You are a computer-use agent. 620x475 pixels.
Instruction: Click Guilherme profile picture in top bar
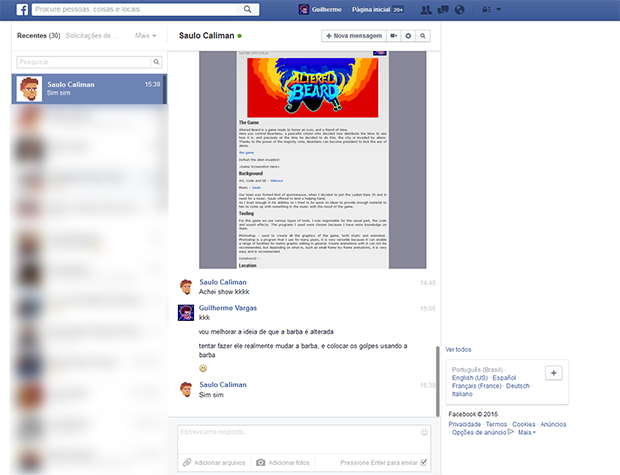click(x=304, y=9)
